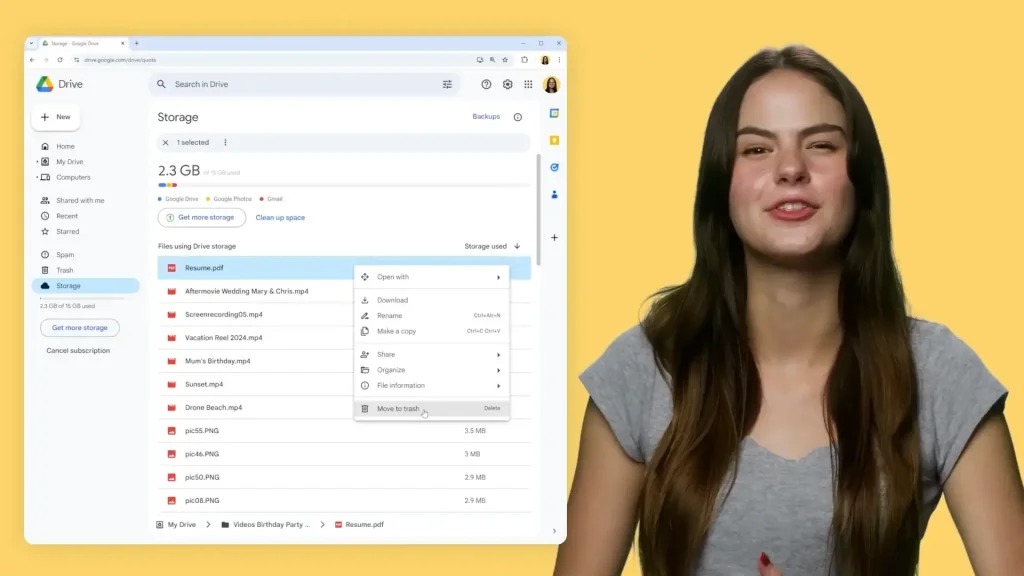Toggle the Storage used sort arrow
This screenshot has height=576, width=1024.
point(517,246)
